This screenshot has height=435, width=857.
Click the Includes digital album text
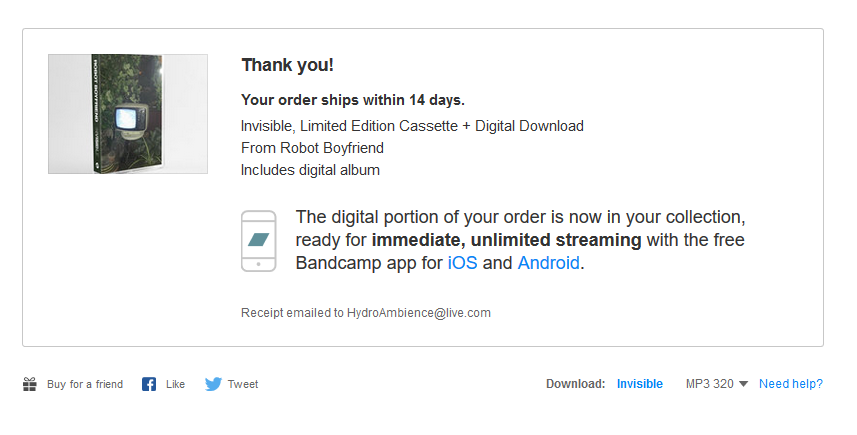click(310, 170)
